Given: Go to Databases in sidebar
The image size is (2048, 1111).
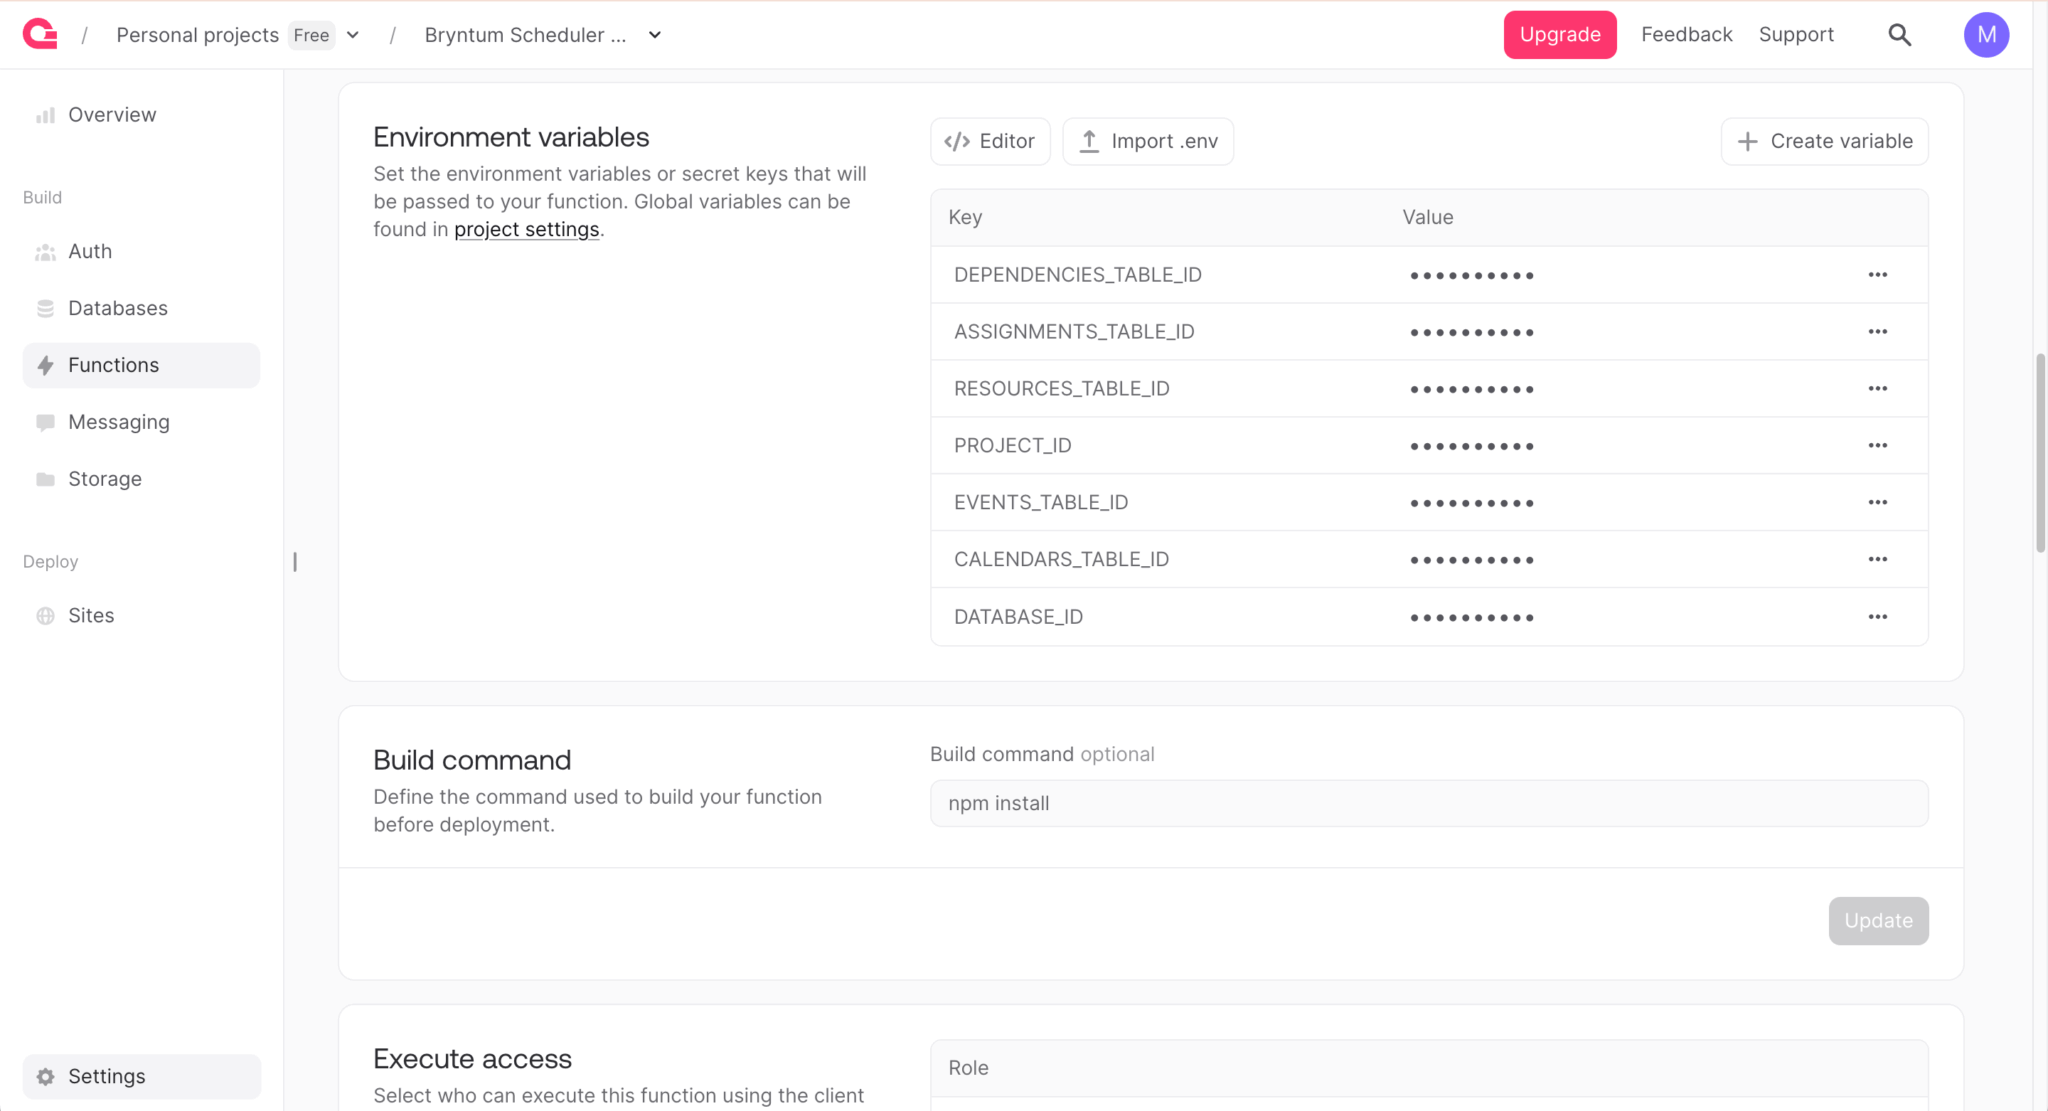Looking at the screenshot, I should (x=117, y=308).
